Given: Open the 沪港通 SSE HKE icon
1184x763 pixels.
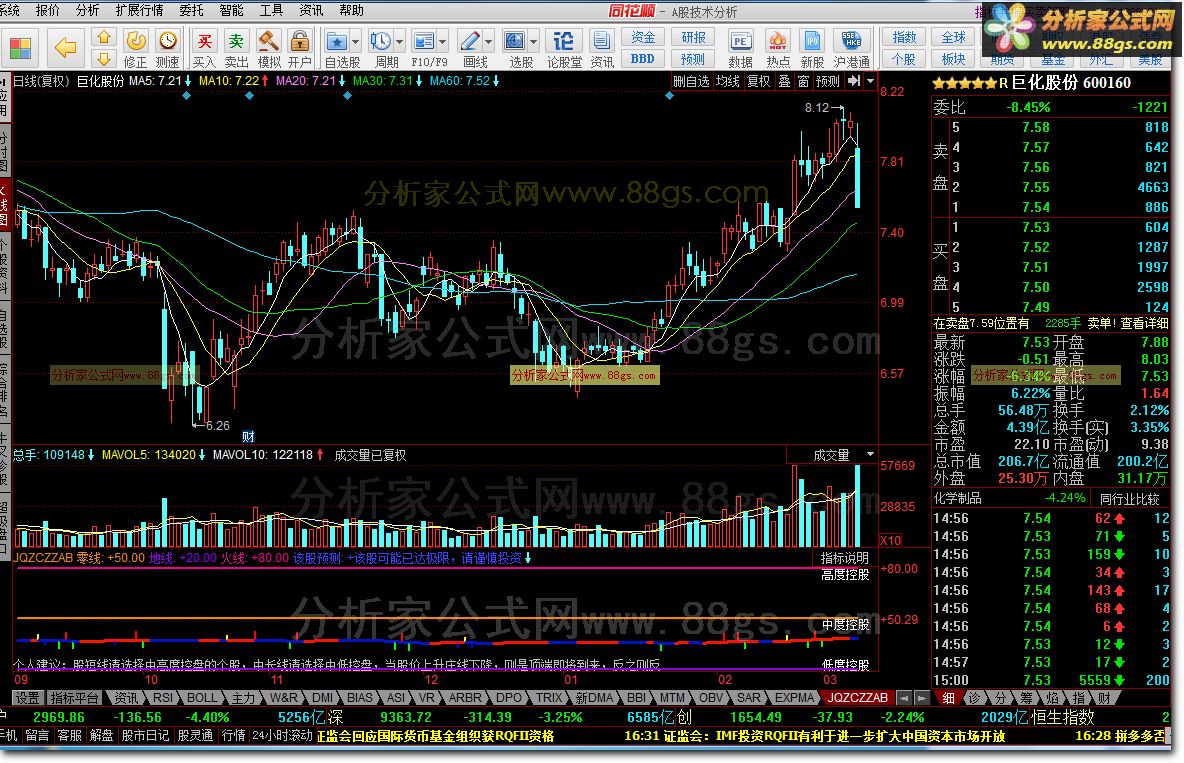Looking at the screenshot, I should click(851, 42).
